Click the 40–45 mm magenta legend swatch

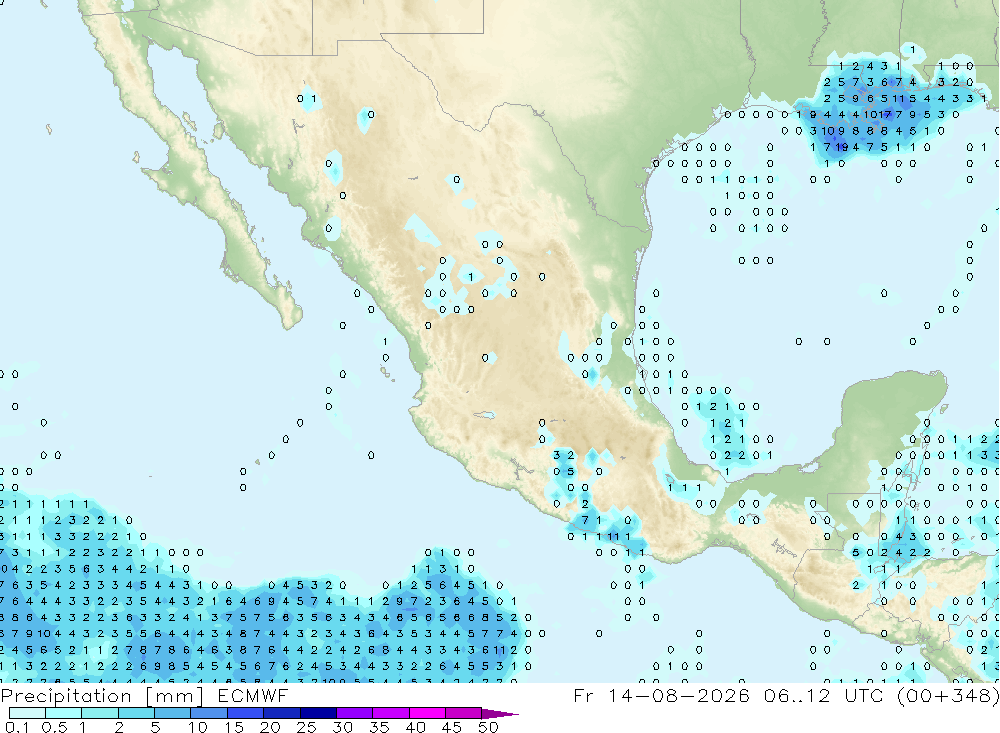(x=427, y=713)
